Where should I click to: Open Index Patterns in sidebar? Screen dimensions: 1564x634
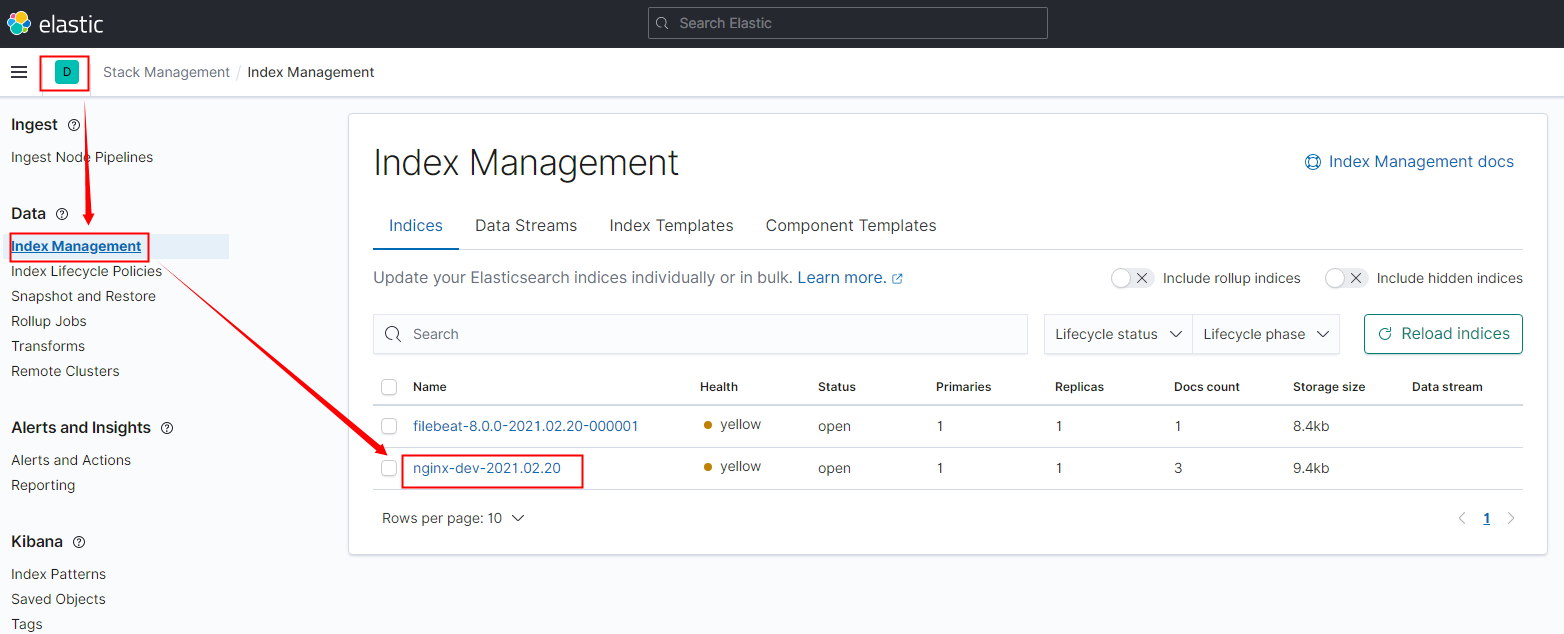58,574
